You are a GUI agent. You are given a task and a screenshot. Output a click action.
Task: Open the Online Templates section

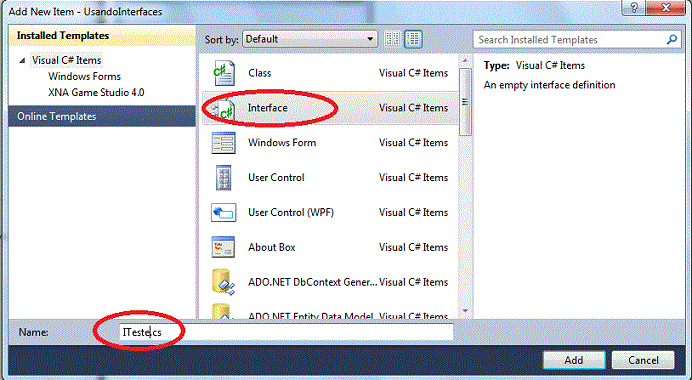point(102,117)
